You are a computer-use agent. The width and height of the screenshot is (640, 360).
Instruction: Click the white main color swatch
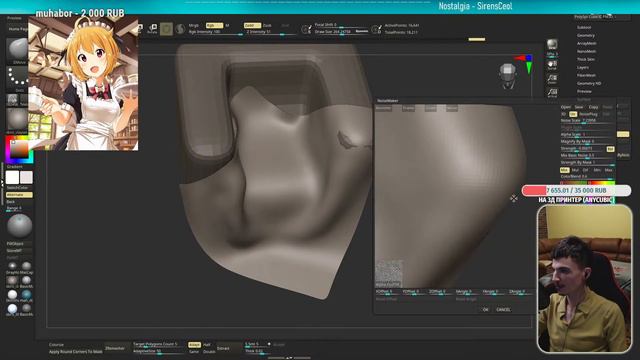(12, 178)
